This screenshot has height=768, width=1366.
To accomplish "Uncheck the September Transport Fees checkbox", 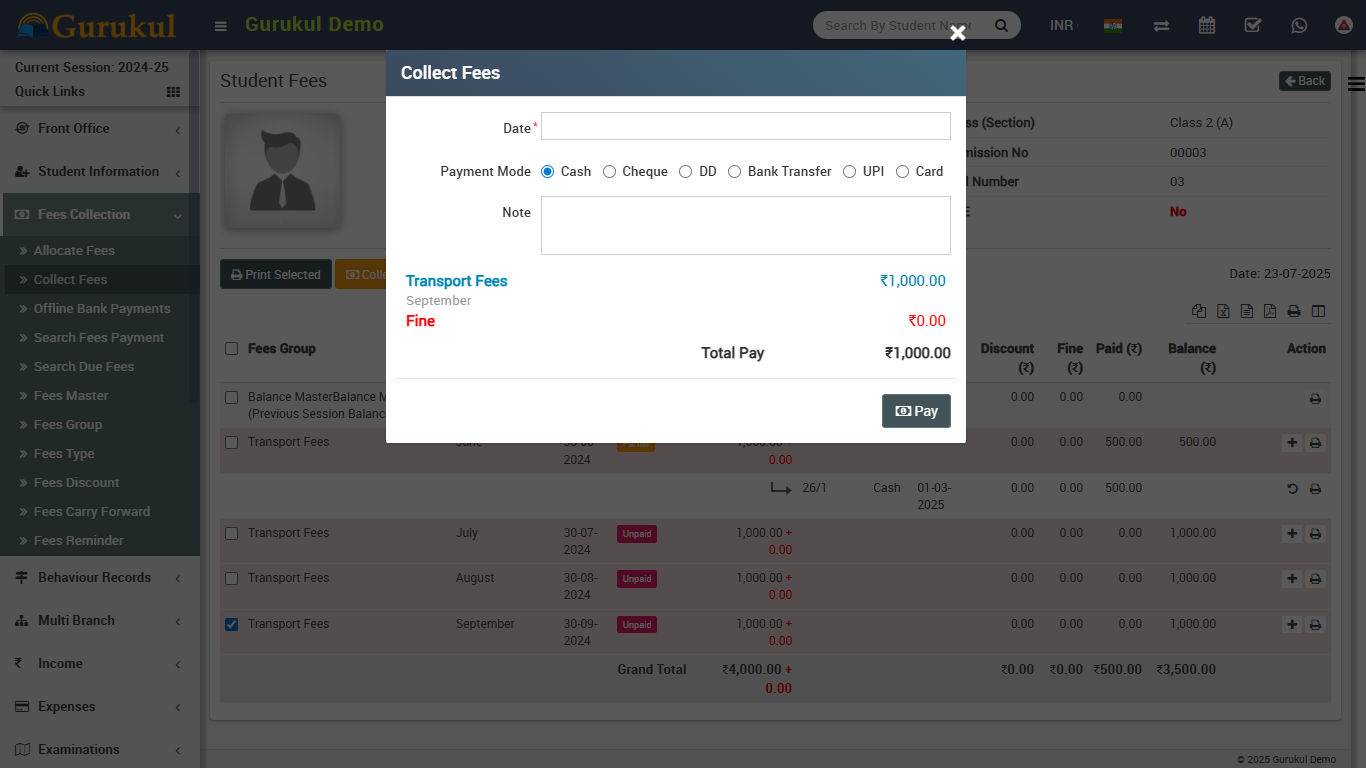I will pyautogui.click(x=232, y=624).
